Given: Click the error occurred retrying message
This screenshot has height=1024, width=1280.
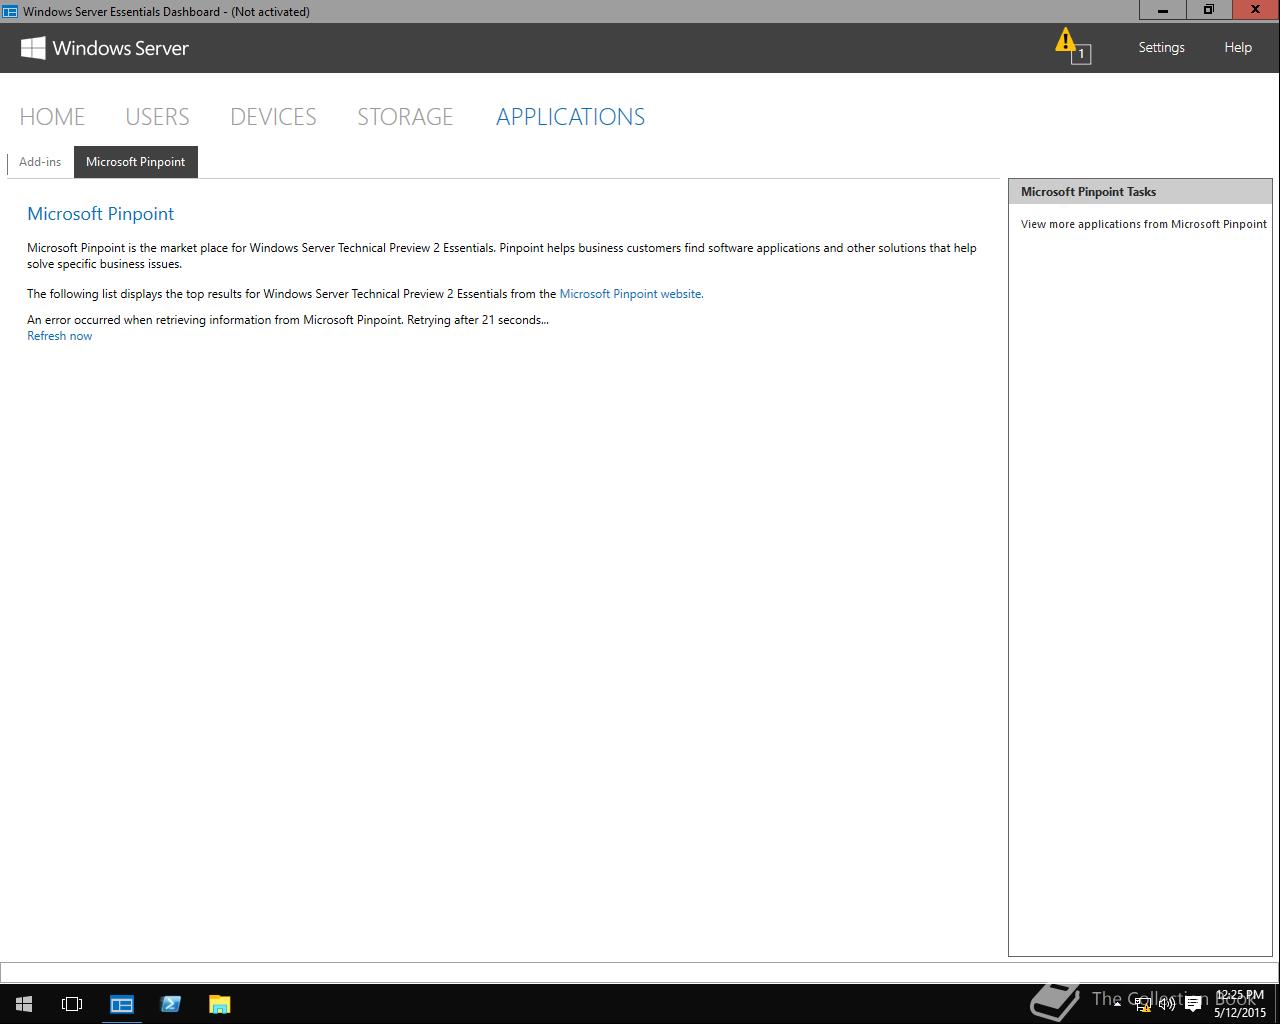Looking at the screenshot, I should point(288,320).
